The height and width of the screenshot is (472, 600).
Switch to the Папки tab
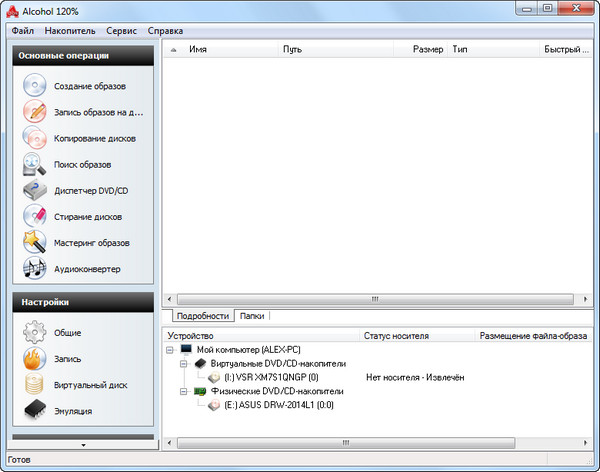(252, 316)
